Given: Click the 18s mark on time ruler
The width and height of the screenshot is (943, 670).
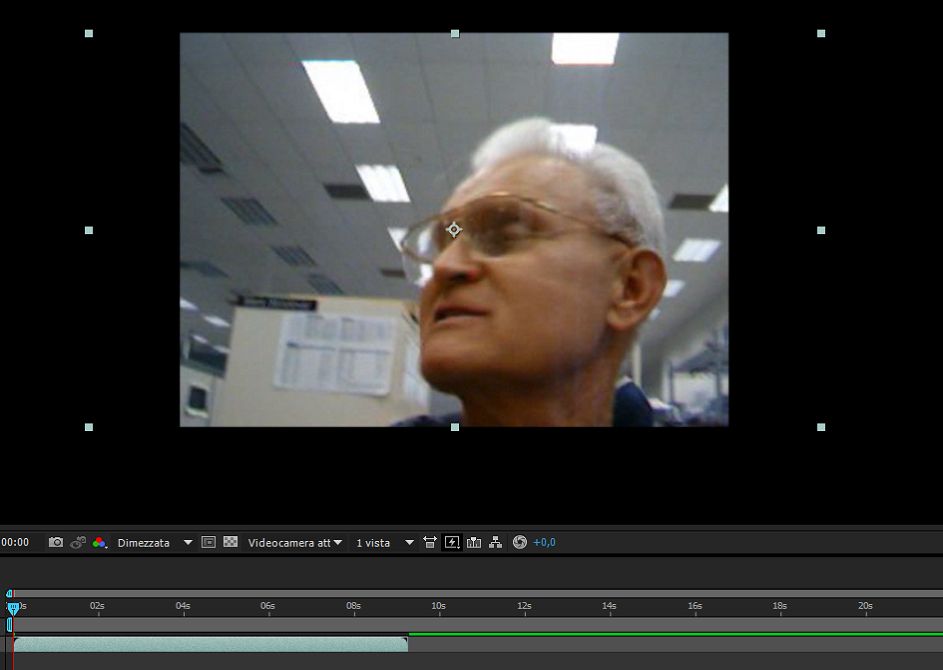Looking at the screenshot, I should [780, 606].
